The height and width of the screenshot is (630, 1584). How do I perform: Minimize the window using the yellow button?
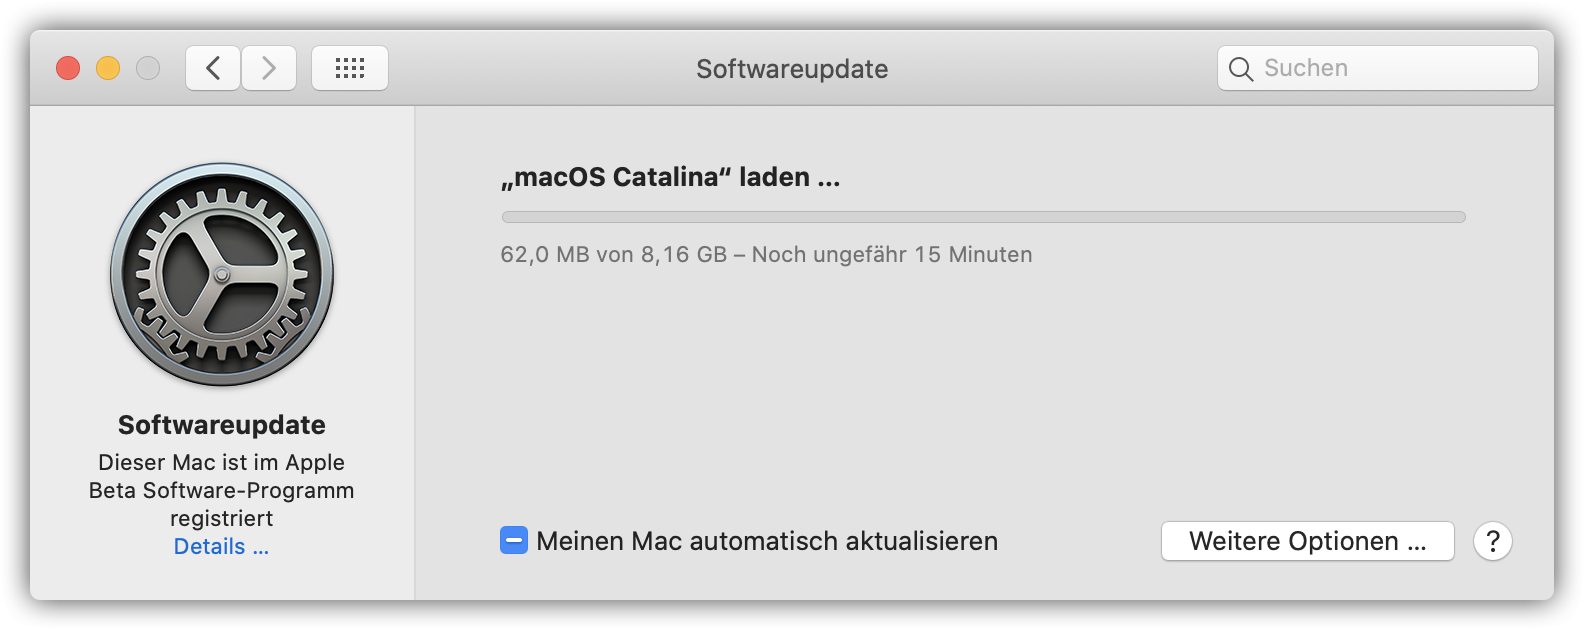point(108,68)
